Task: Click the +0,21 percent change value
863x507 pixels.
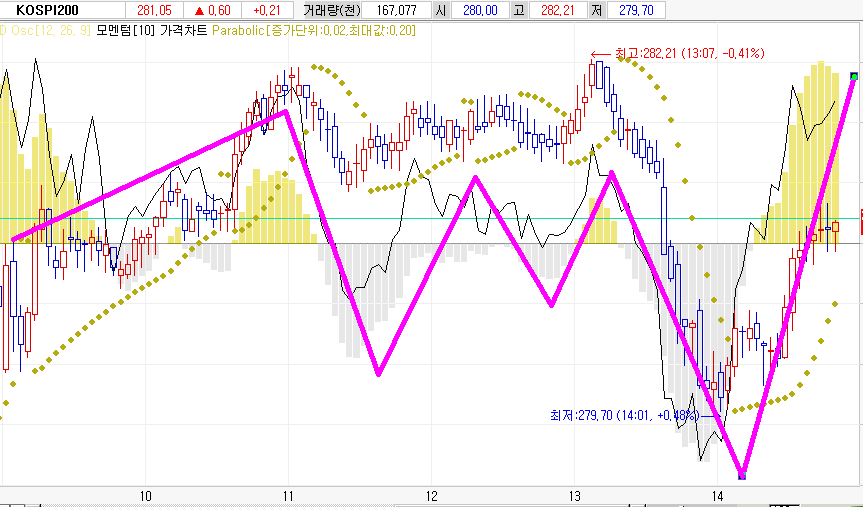Action: (x=265, y=10)
